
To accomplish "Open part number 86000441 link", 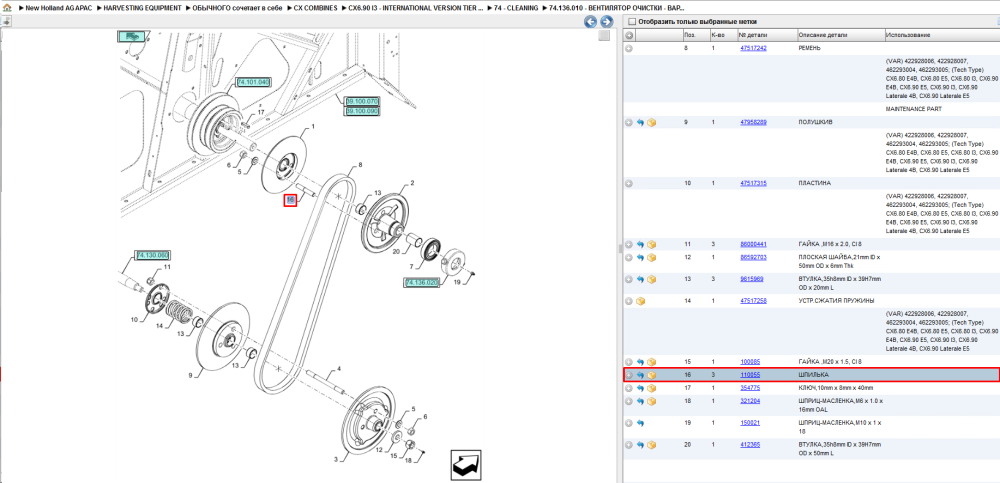I will click(x=753, y=244).
